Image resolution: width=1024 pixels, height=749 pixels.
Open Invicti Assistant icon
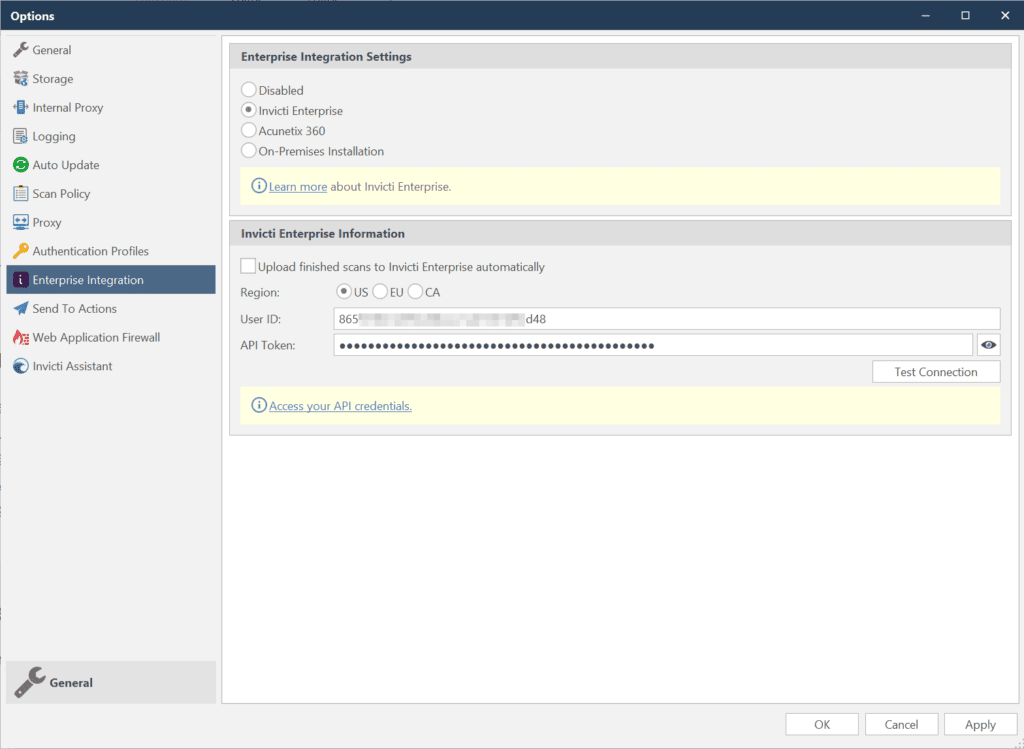click(20, 366)
